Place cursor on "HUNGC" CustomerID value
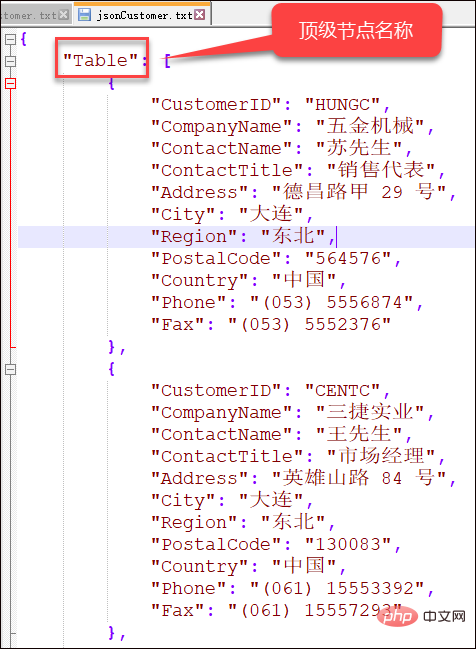The height and width of the screenshot is (649, 476). coord(342,105)
